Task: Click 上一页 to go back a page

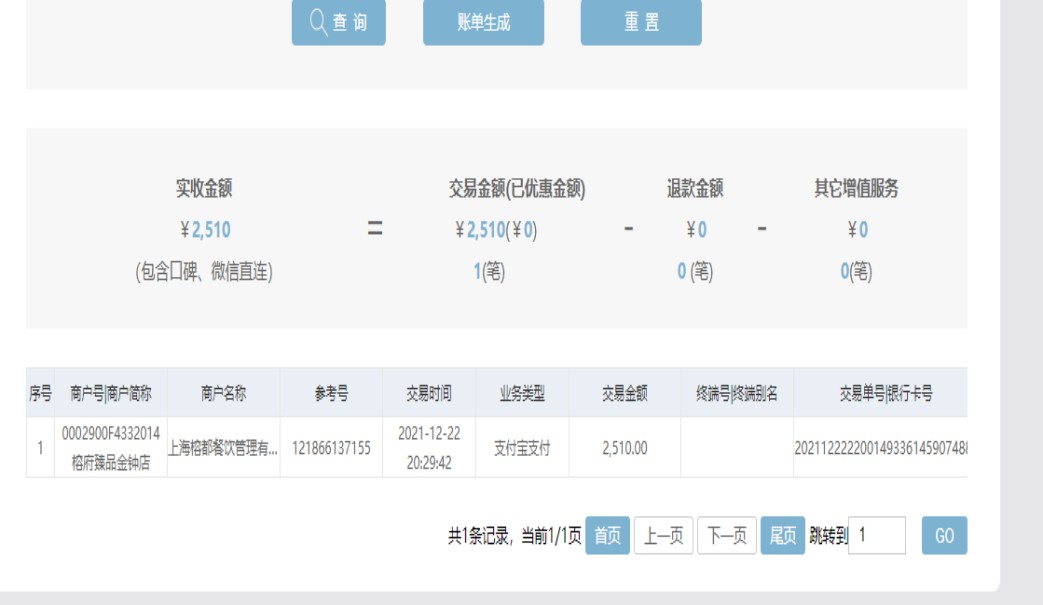Action: click(663, 536)
